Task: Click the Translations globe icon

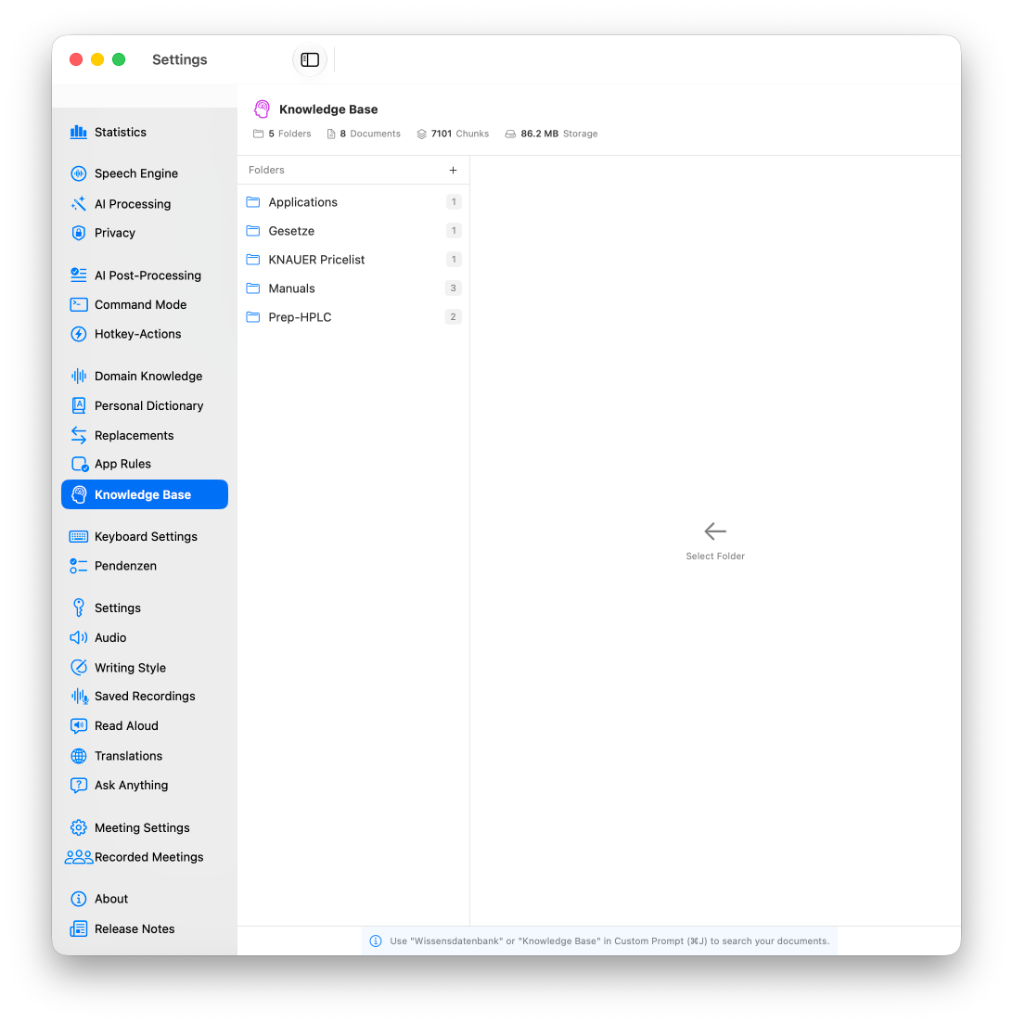Action: coord(78,756)
